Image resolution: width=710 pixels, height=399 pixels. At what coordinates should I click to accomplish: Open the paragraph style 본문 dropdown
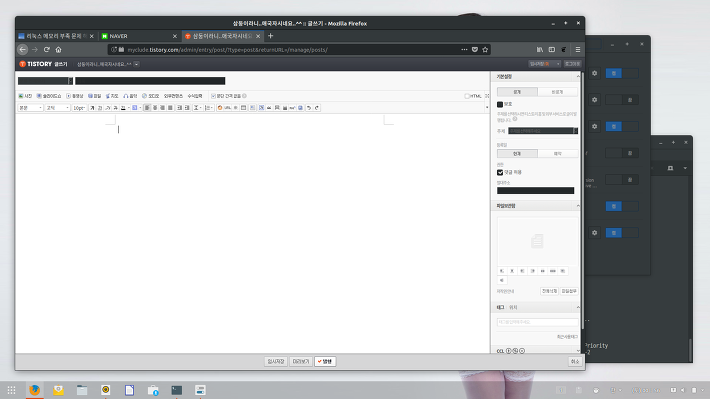point(30,108)
